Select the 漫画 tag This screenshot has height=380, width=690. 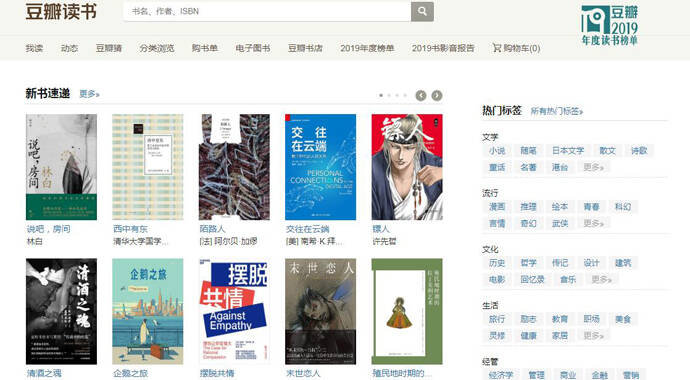[497, 207]
